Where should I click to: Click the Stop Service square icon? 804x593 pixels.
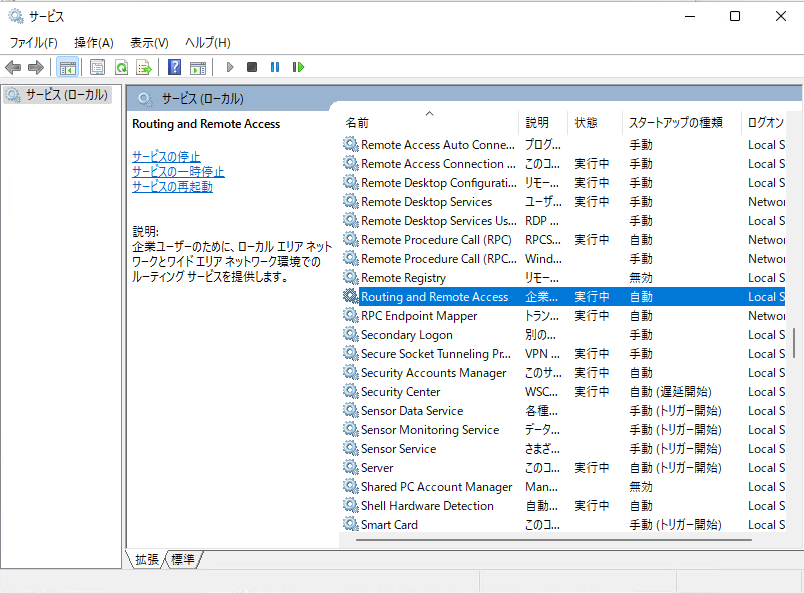coord(252,67)
